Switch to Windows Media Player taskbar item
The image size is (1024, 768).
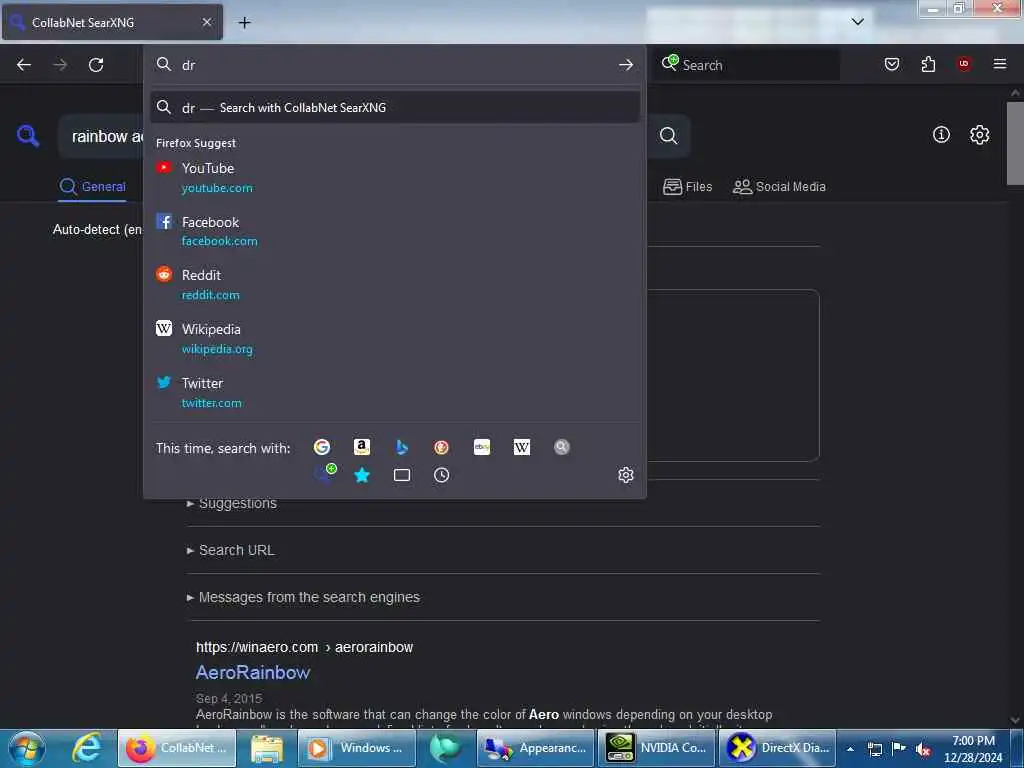(357, 748)
